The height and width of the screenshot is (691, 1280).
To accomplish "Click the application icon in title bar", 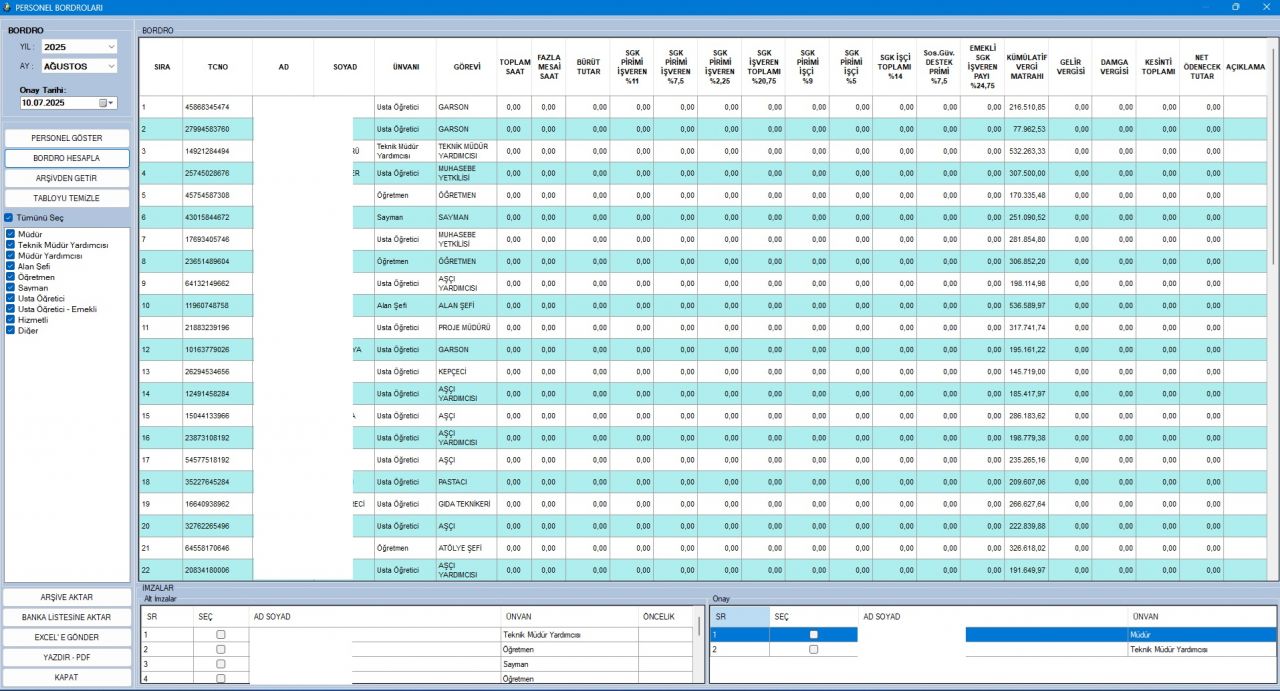I will click(7, 7).
